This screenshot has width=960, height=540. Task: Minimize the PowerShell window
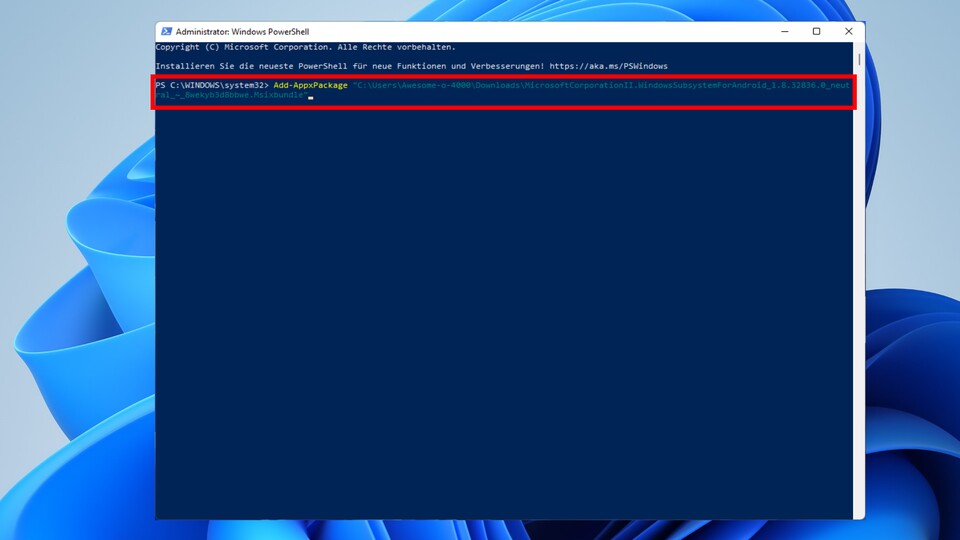click(x=785, y=31)
